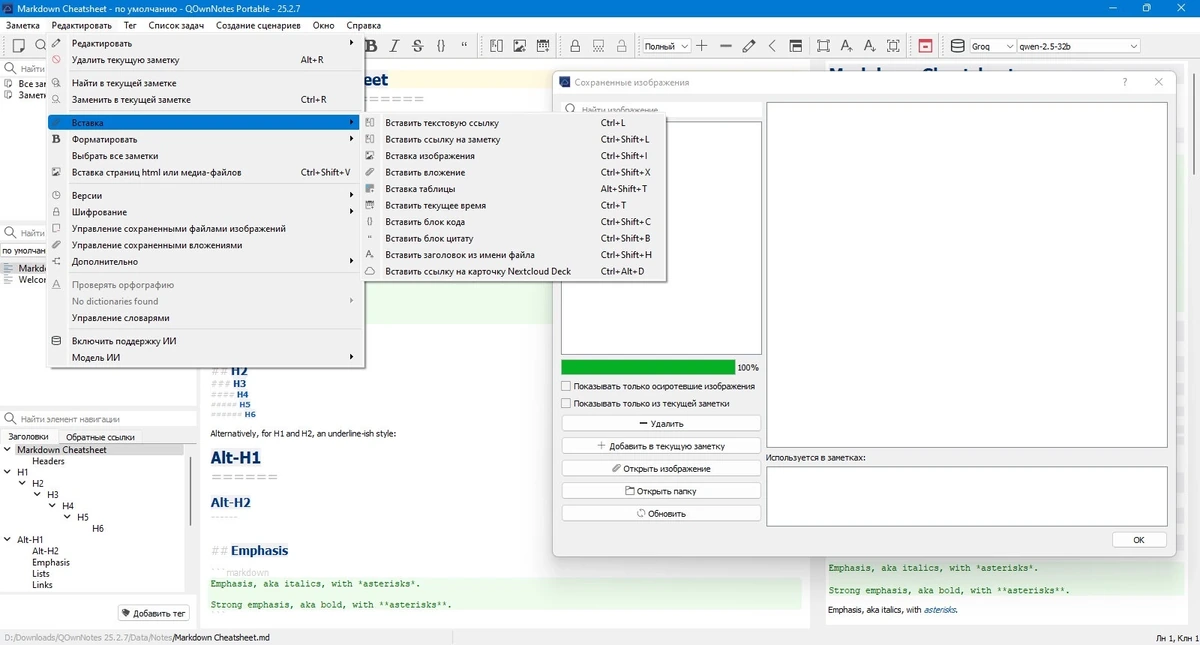Click Открыть папку button
This screenshot has width=1200, height=645.
click(661, 491)
